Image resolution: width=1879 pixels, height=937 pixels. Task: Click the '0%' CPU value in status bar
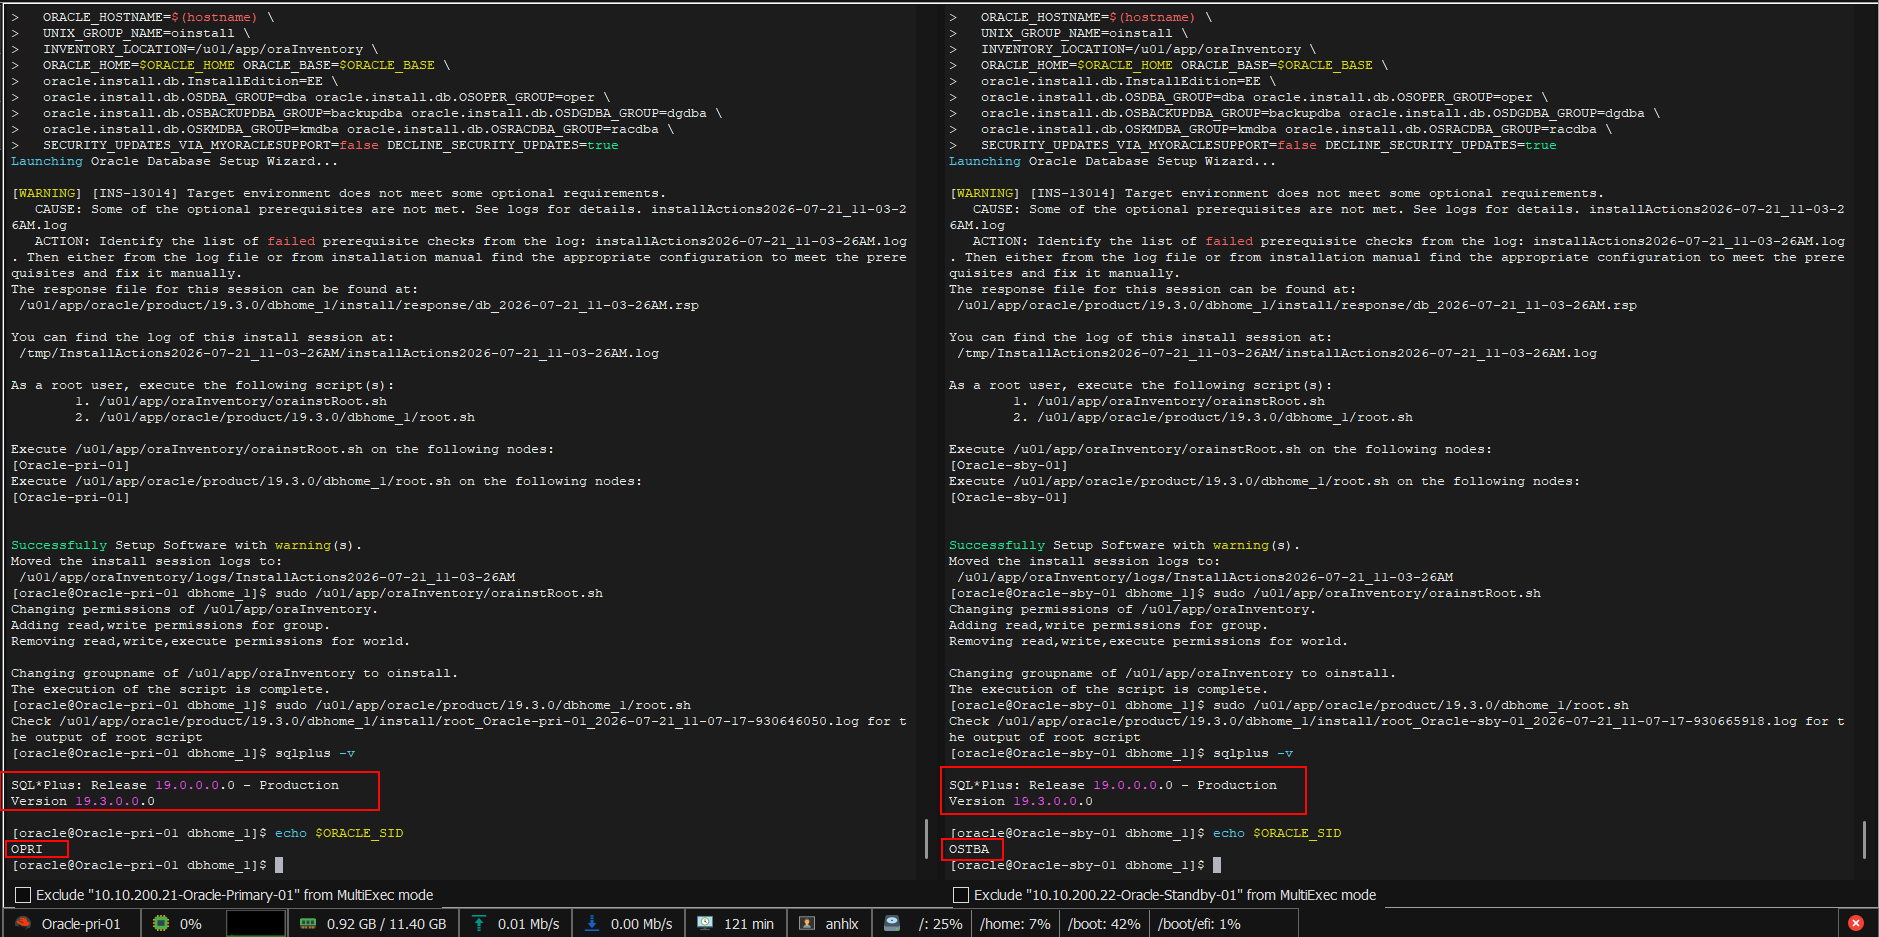point(191,924)
